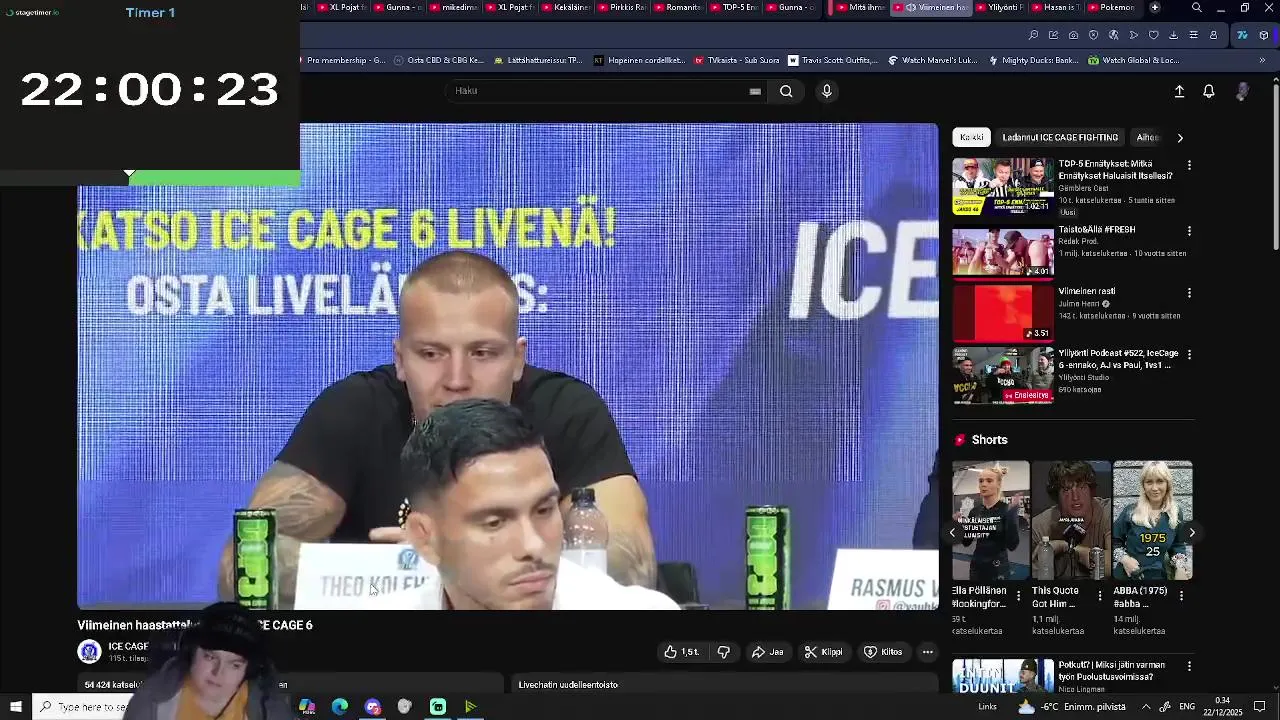
Task: Show hidden bookmarks overflow chevron
Action: [1262, 60]
